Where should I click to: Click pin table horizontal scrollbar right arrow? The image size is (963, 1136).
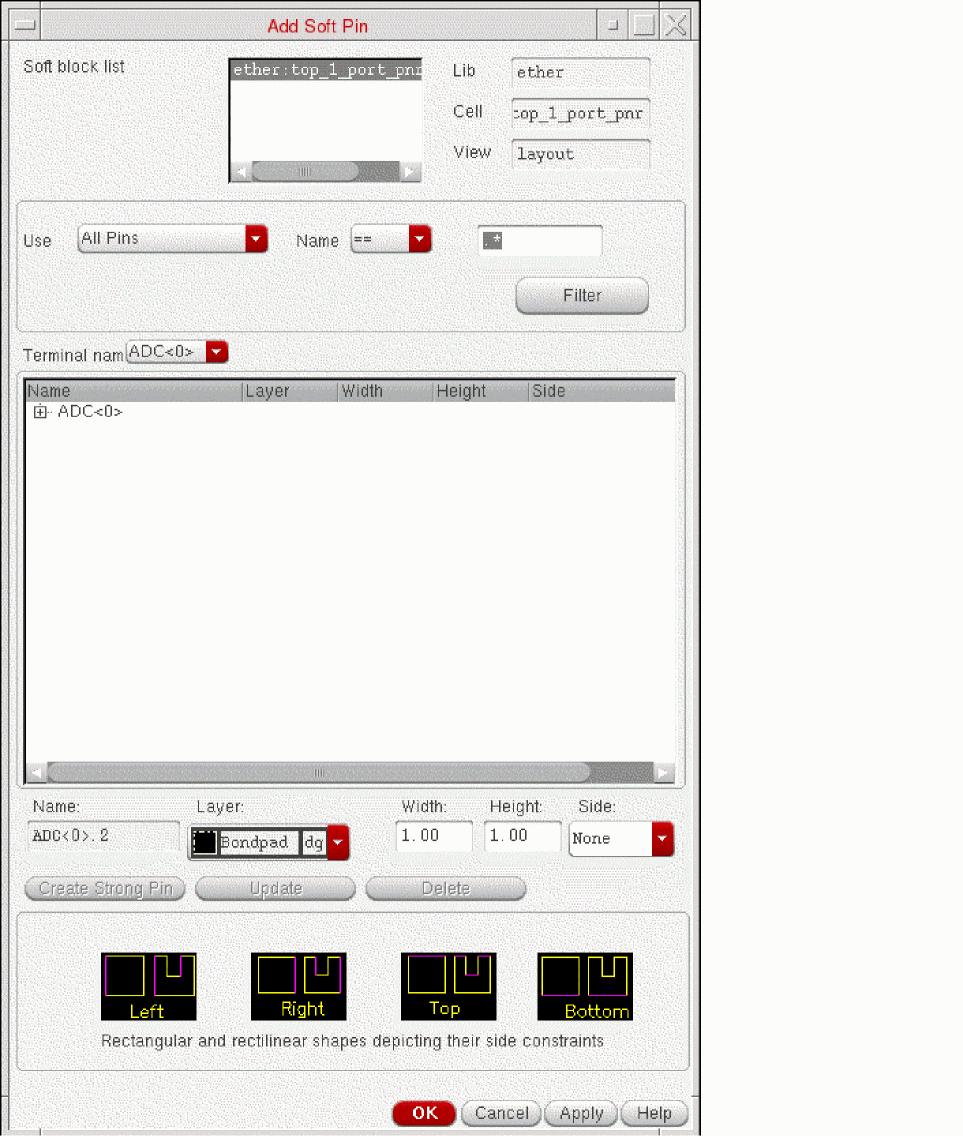coord(664,773)
